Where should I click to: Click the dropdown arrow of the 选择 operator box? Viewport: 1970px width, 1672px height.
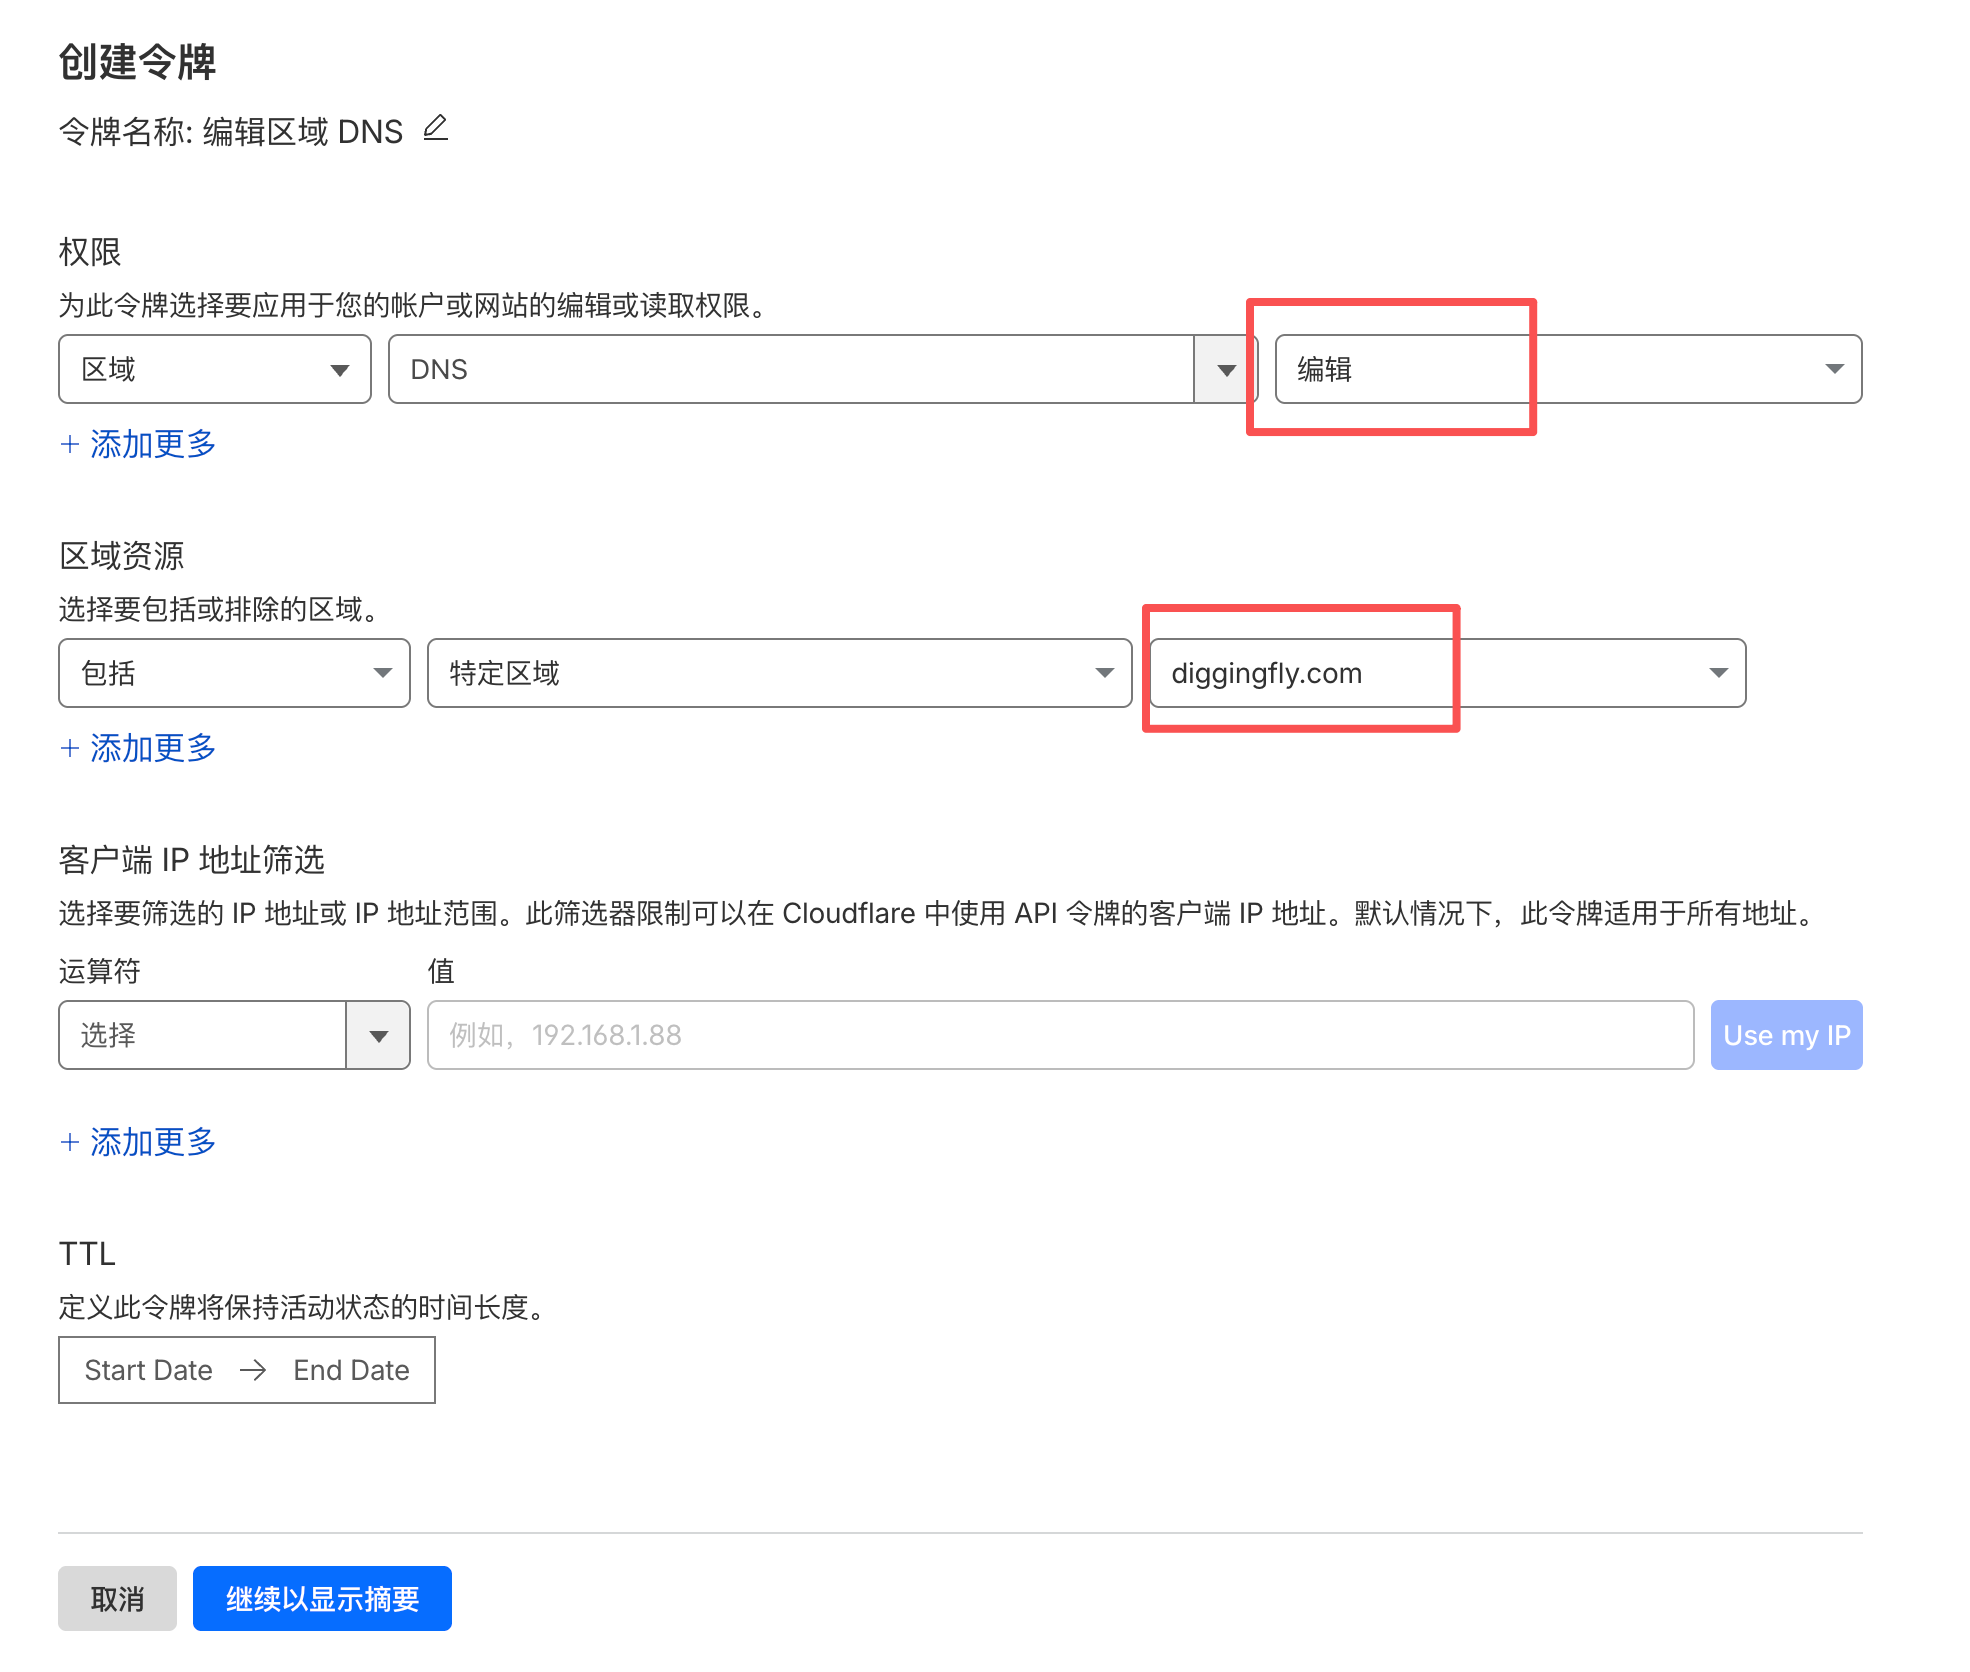[378, 1036]
